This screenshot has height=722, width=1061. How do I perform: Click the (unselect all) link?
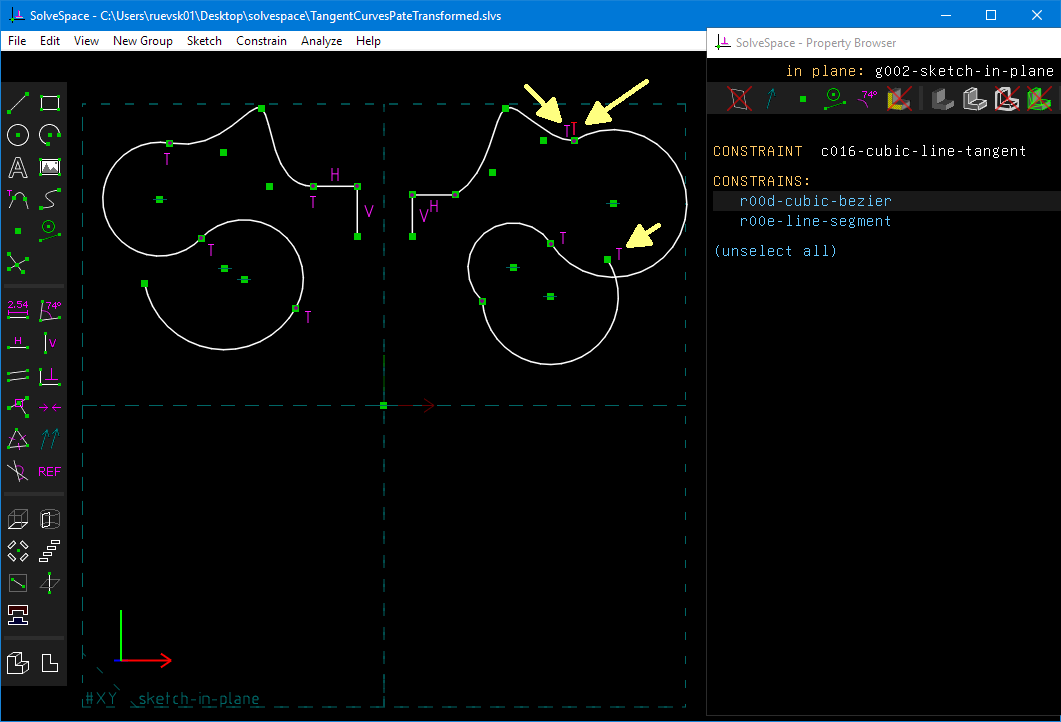(x=775, y=251)
